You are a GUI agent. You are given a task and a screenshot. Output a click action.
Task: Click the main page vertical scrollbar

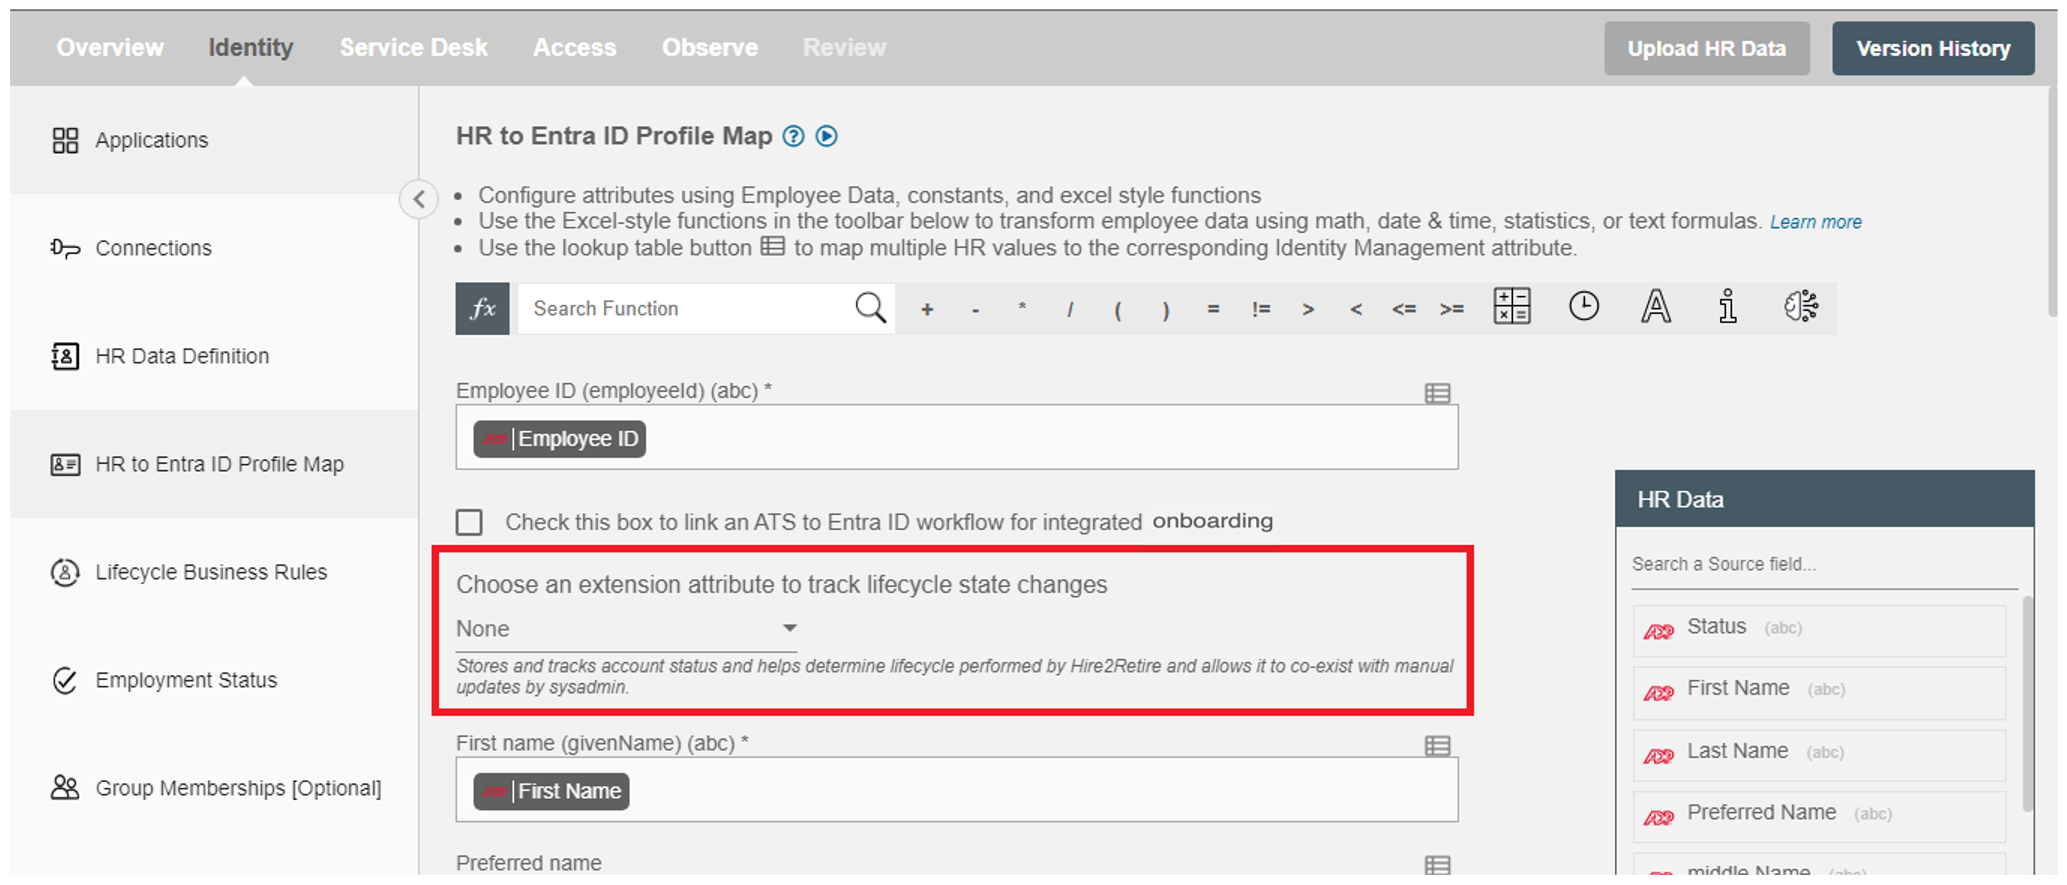click(2052, 203)
